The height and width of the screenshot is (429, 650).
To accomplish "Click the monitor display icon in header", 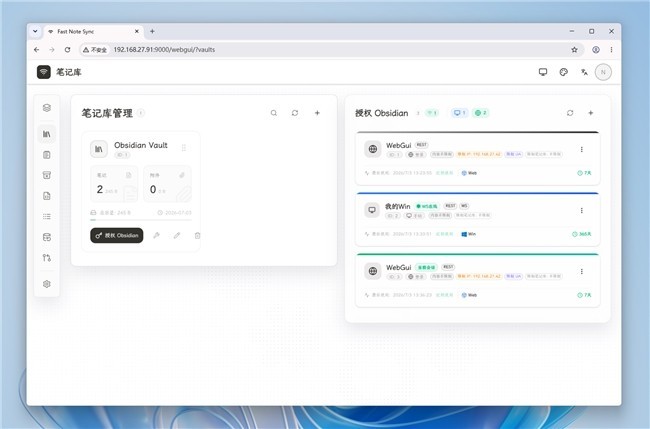I will (543, 72).
